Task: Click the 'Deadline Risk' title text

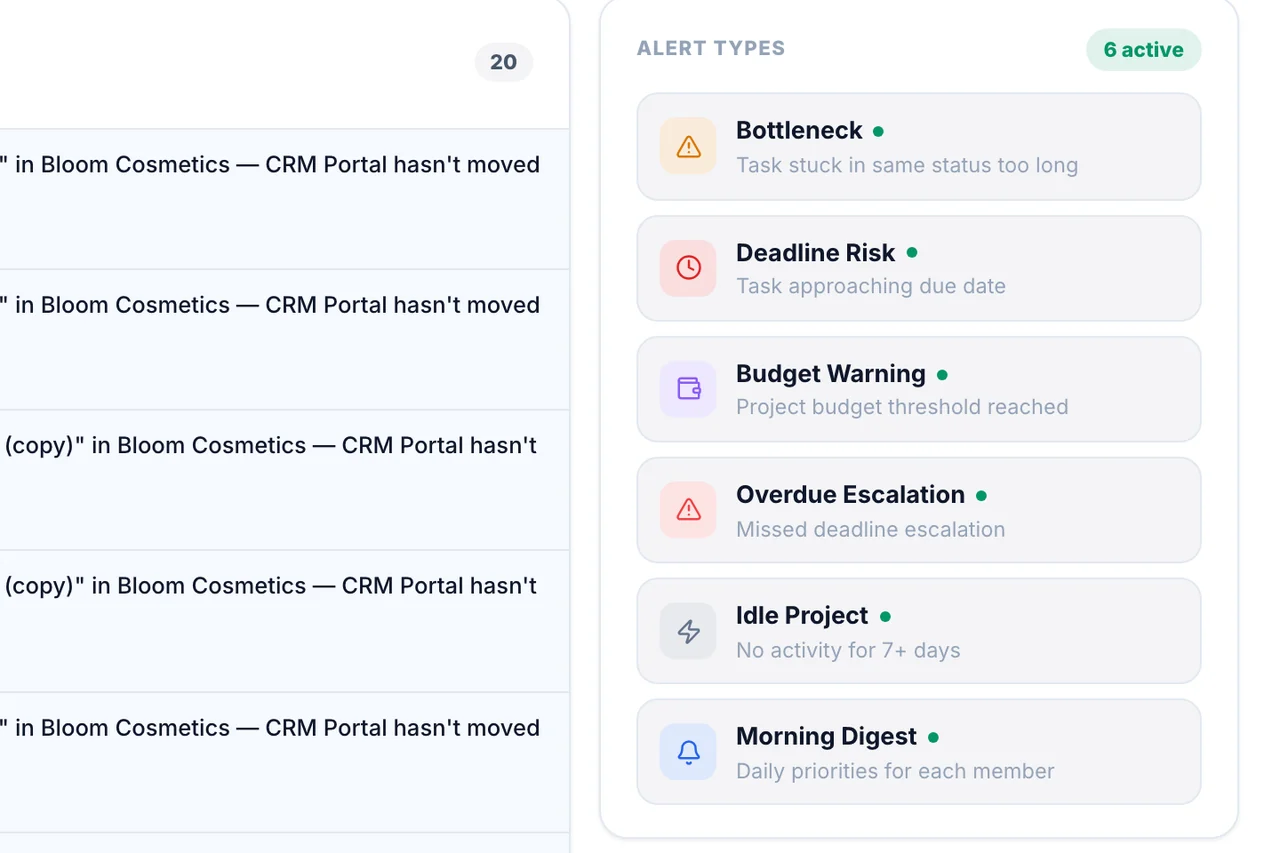Action: pos(816,252)
